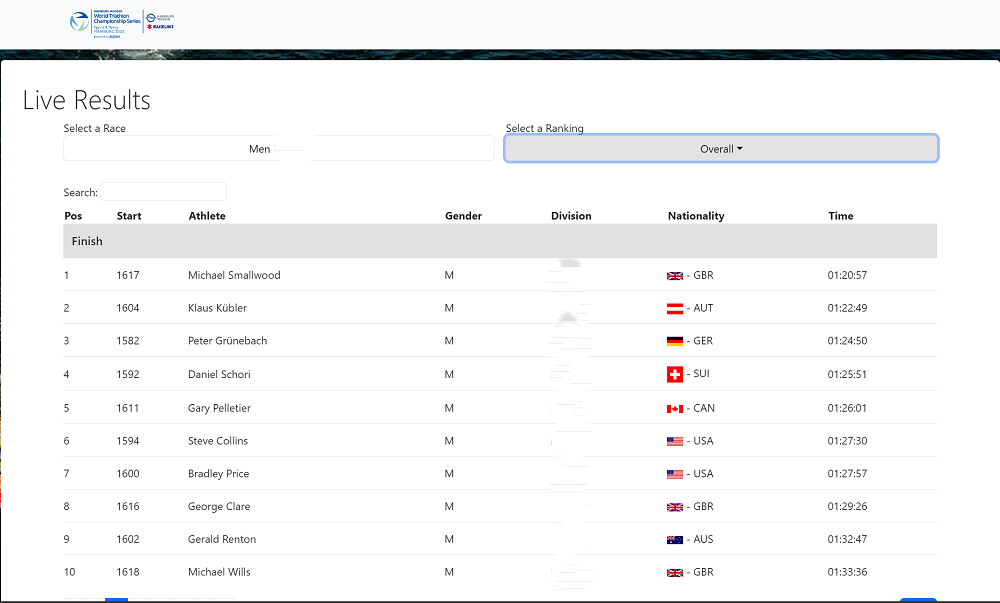Click the US flag in Steve Collins's row
Viewport: 1000px width, 603px height.
tap(675, 441)
